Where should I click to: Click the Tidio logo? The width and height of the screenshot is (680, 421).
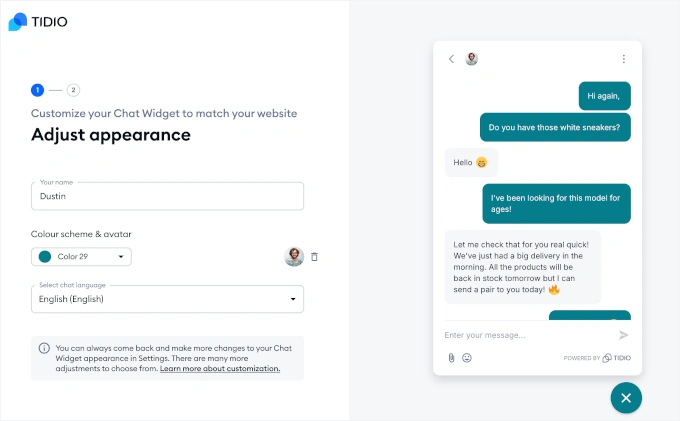38,21
